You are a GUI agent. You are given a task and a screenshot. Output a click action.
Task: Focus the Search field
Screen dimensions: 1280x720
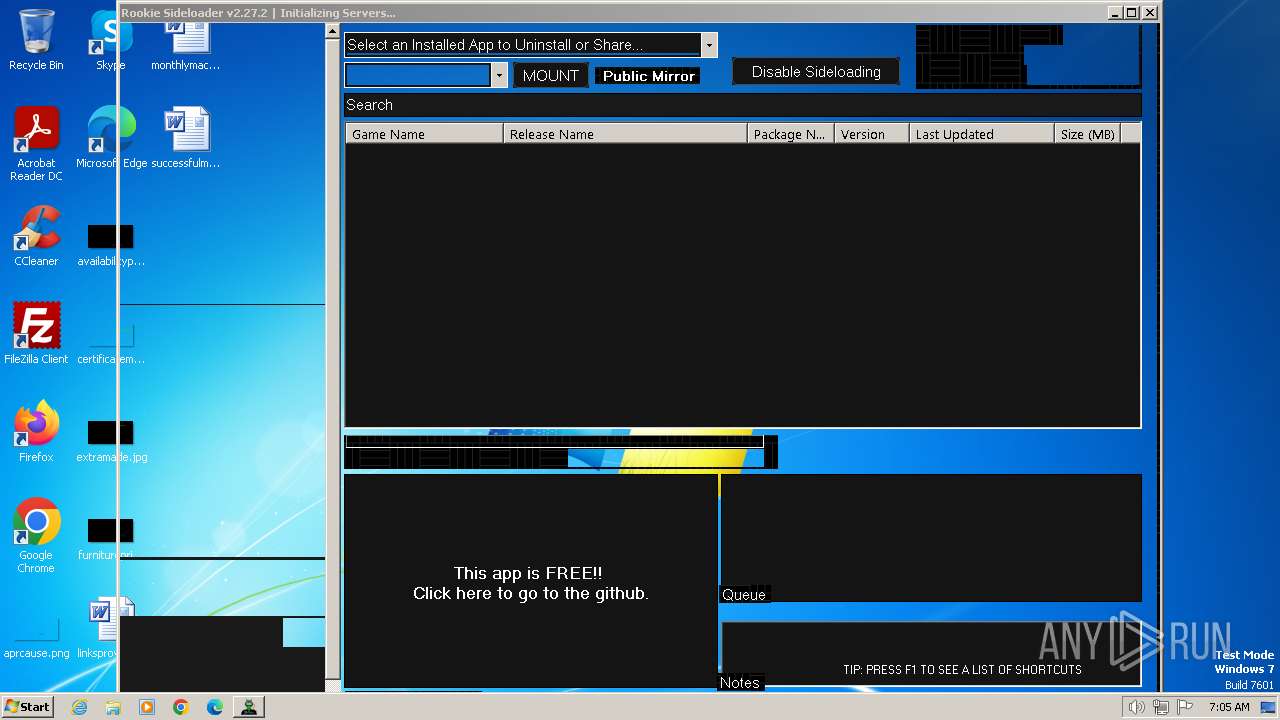pos(742,105)
